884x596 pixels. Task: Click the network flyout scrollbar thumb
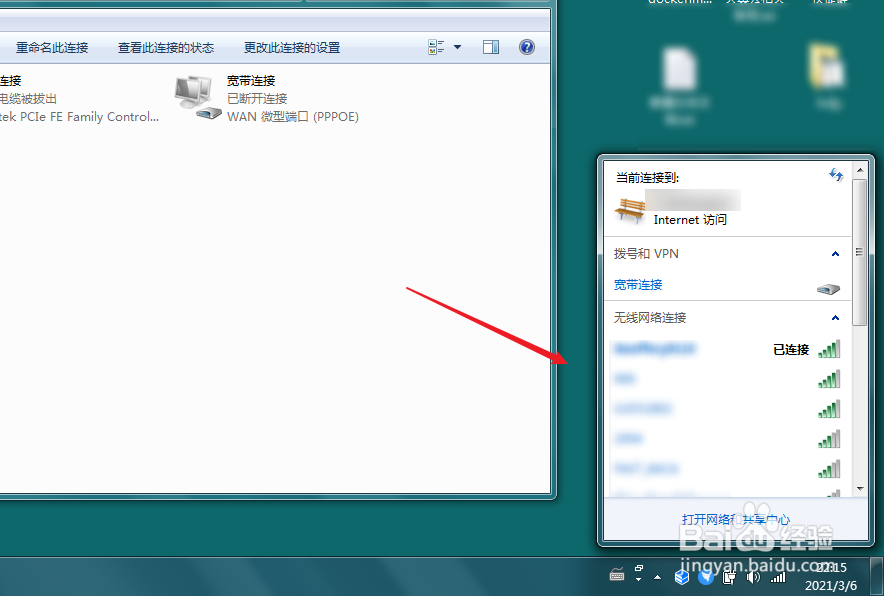[x=860, y=252]
